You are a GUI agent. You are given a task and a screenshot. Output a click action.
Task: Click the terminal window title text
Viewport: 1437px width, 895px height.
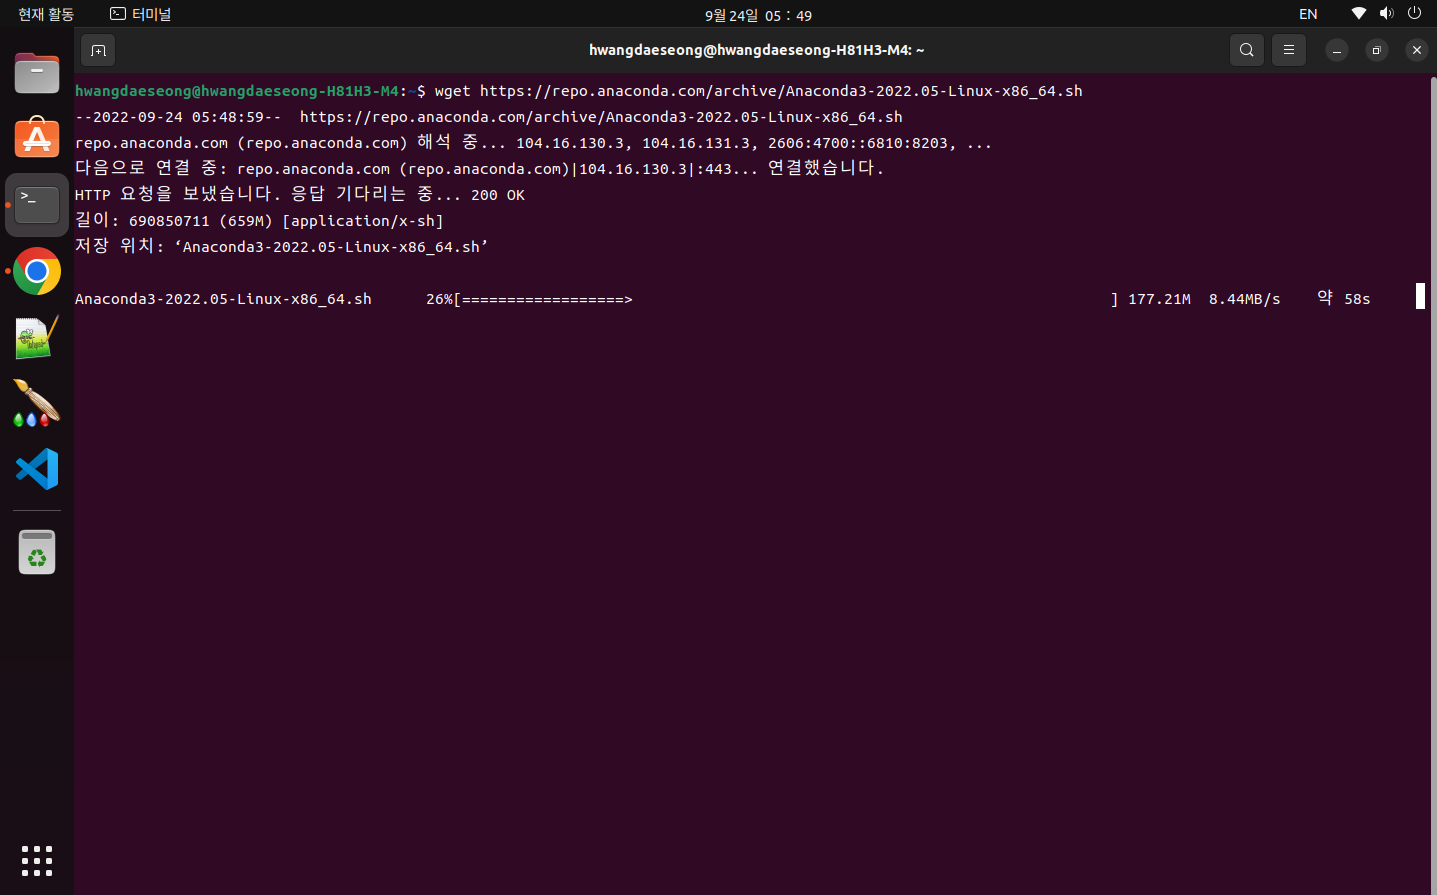pyautogui.click(x=756, y=50)
